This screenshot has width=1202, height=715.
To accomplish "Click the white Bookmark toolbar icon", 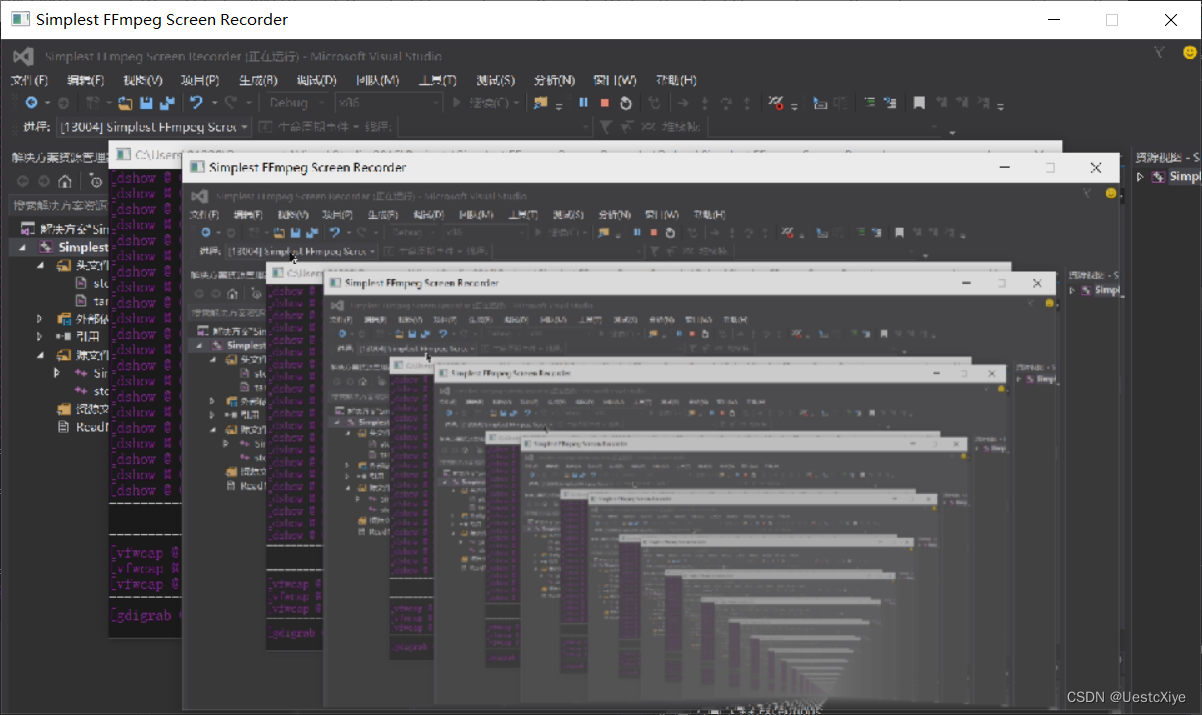I will click(919, 103).
